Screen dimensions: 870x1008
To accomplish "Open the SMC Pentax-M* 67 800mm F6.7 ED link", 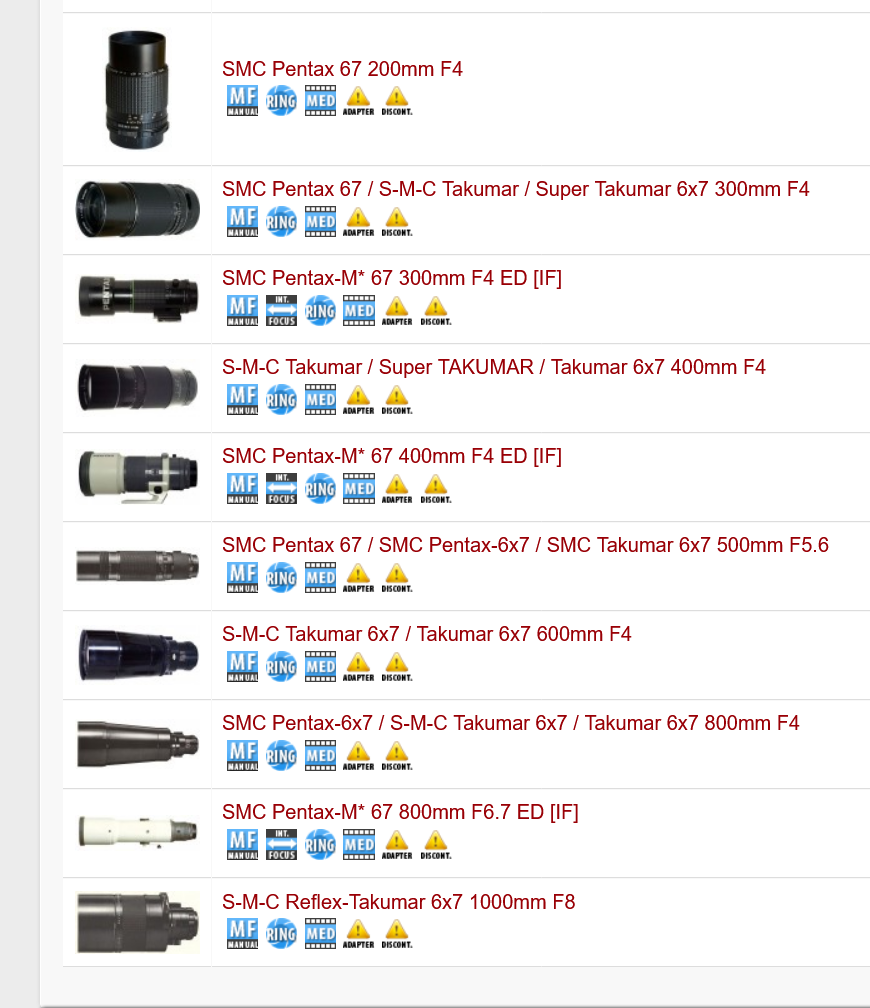I will click(x=400, y=812).
